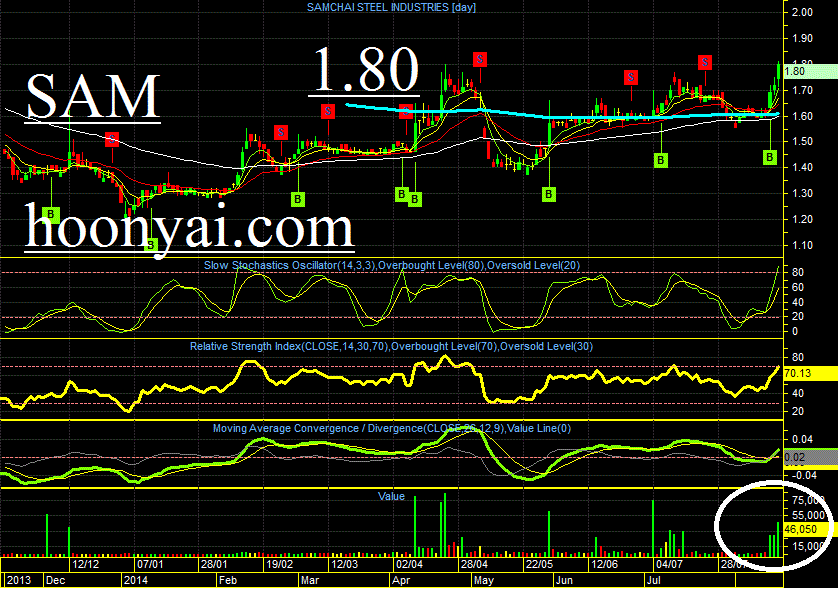Select the Sell marker near the 19/02 date
Image resolution: width=838 pixels, height=594 pixels.
(281, 132)
